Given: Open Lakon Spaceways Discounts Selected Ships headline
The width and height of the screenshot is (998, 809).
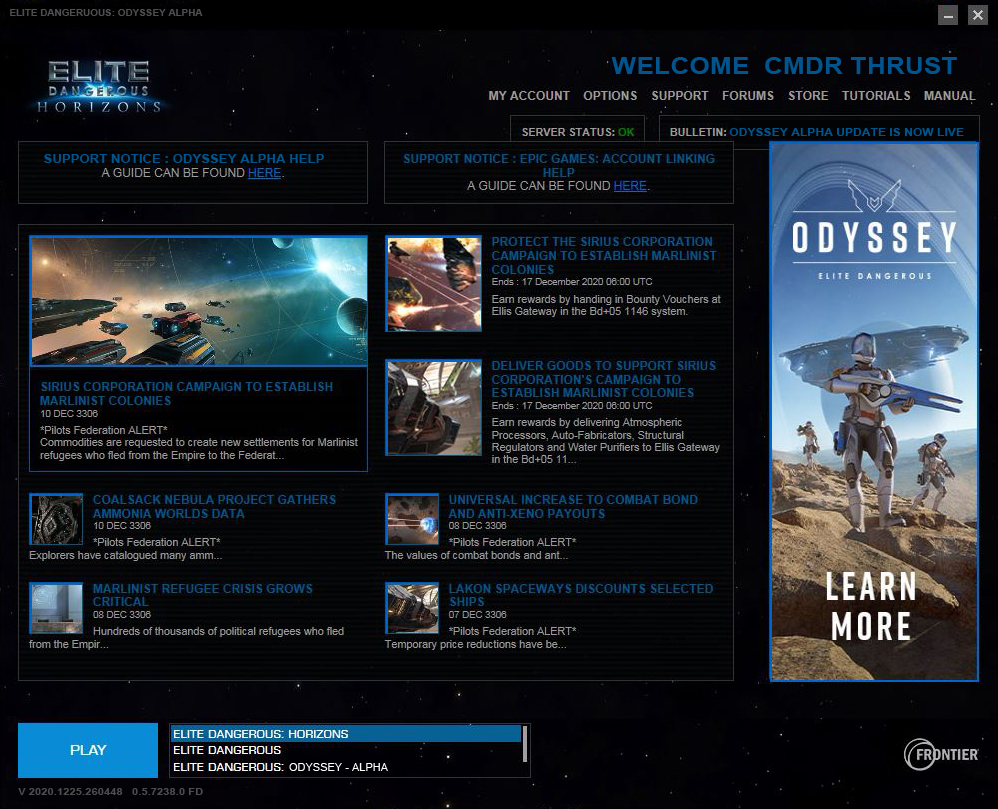Looking at the screenshot, I should tap(580, 595).
